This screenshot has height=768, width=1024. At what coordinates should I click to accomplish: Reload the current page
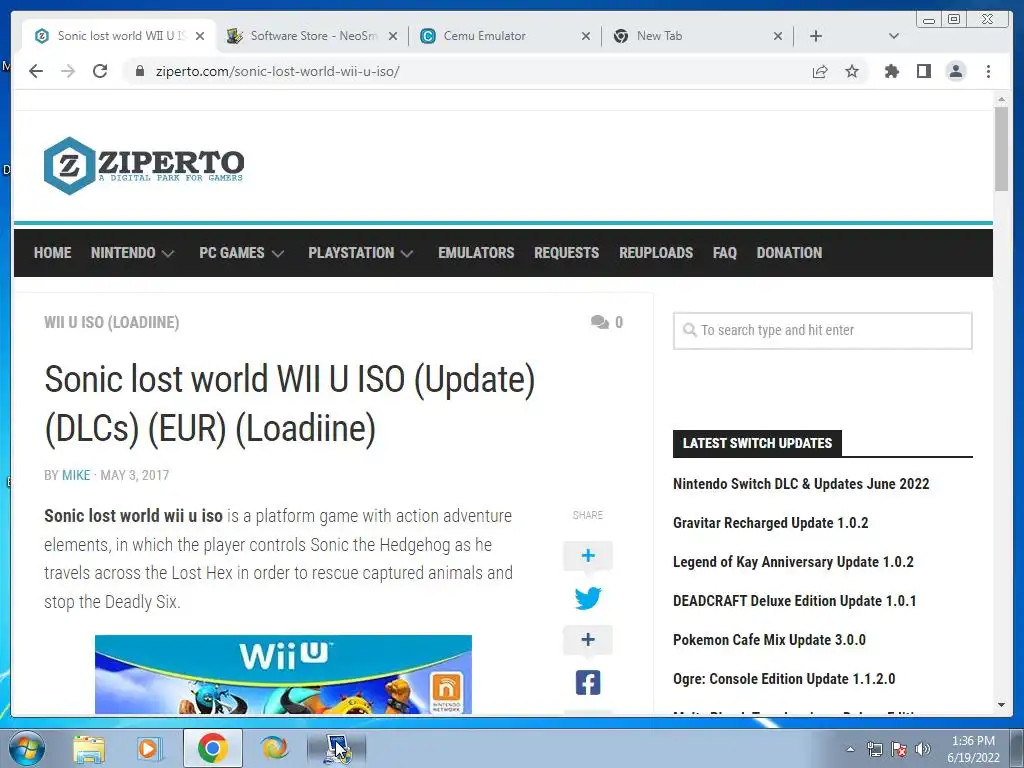click(100, 71)
